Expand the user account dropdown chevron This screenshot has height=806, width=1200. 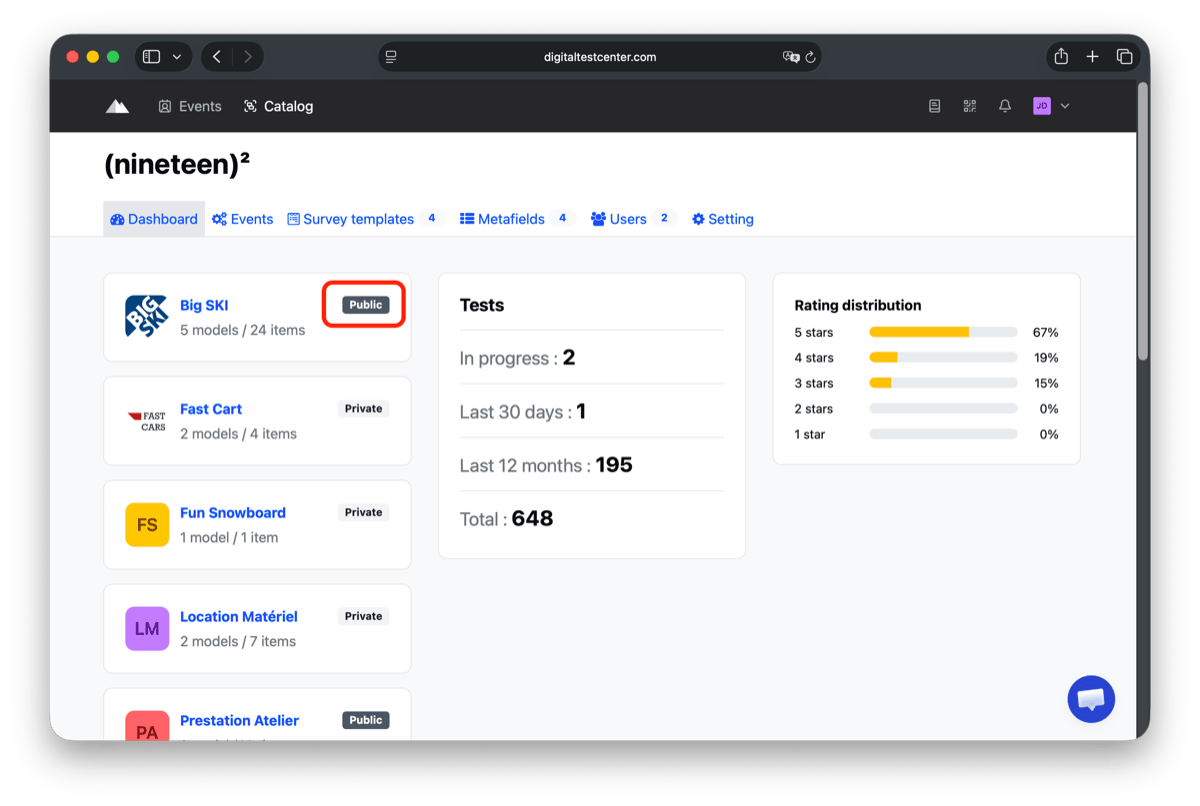click(x=1065, y=106)
